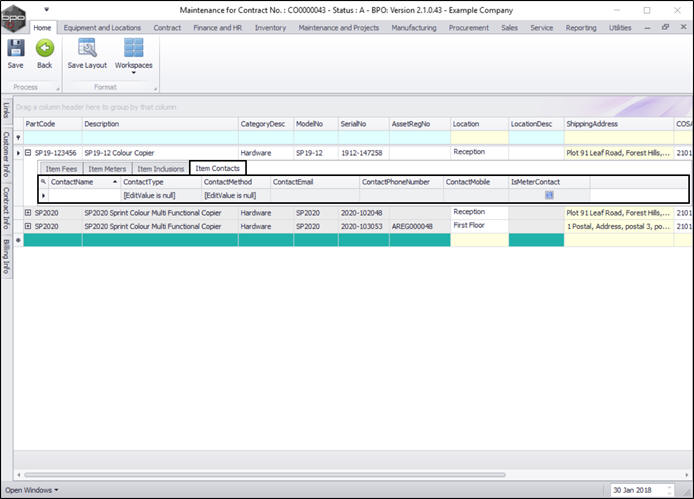Click the Save Layout icon
The height and width of the screenshot is (499, 694).
(87, 48)
